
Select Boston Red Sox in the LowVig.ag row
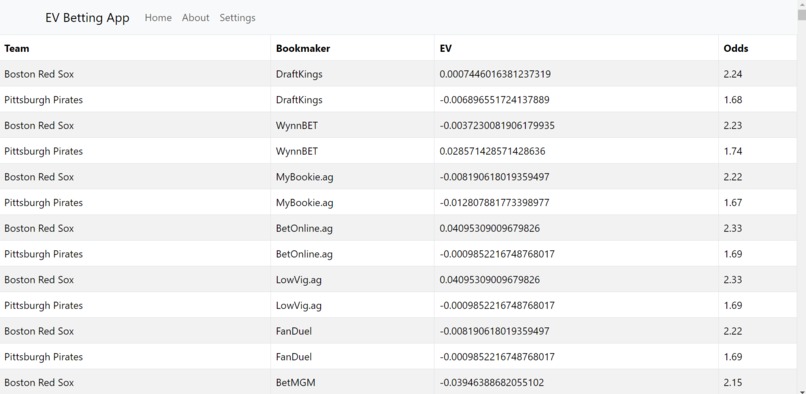[39, 280]
